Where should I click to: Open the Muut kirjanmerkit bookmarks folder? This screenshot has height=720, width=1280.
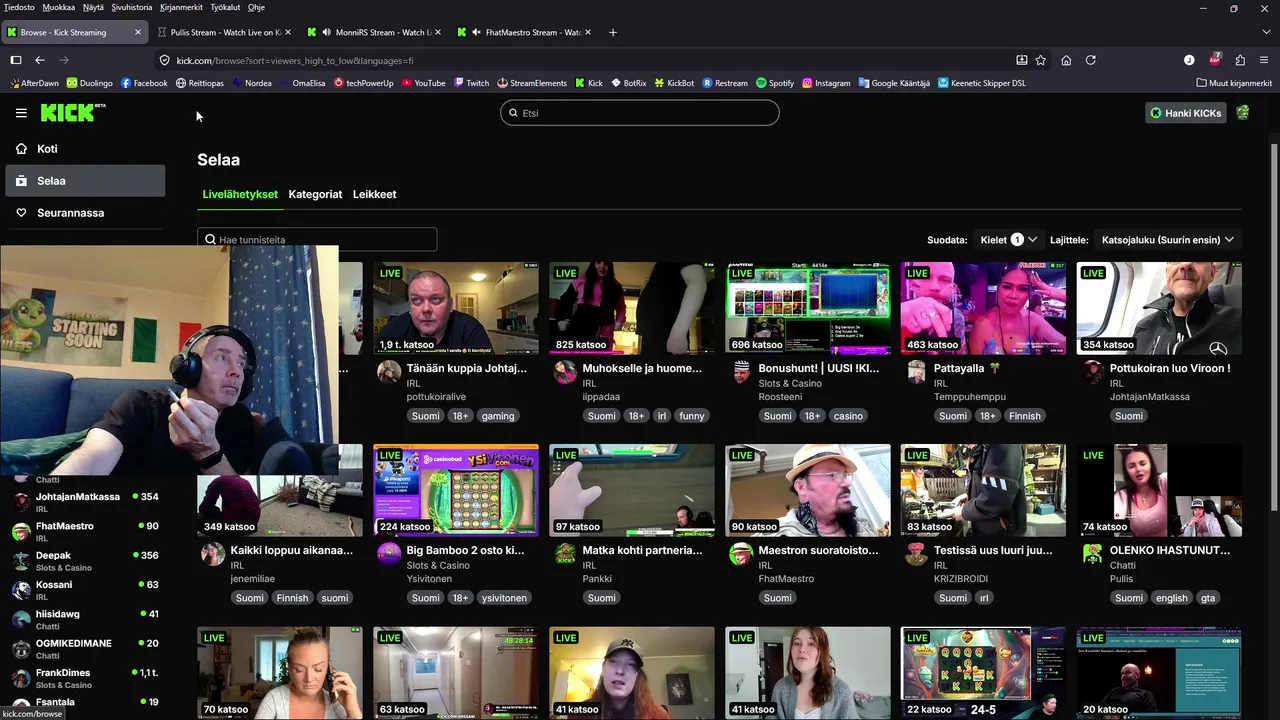(1234, 83)
